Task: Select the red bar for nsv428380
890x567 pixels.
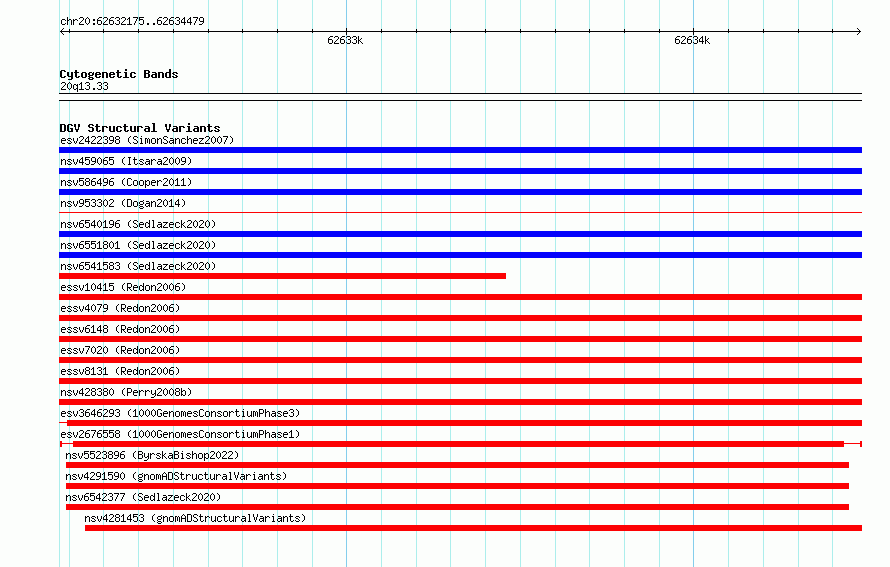Action: (x=460, y=402)
